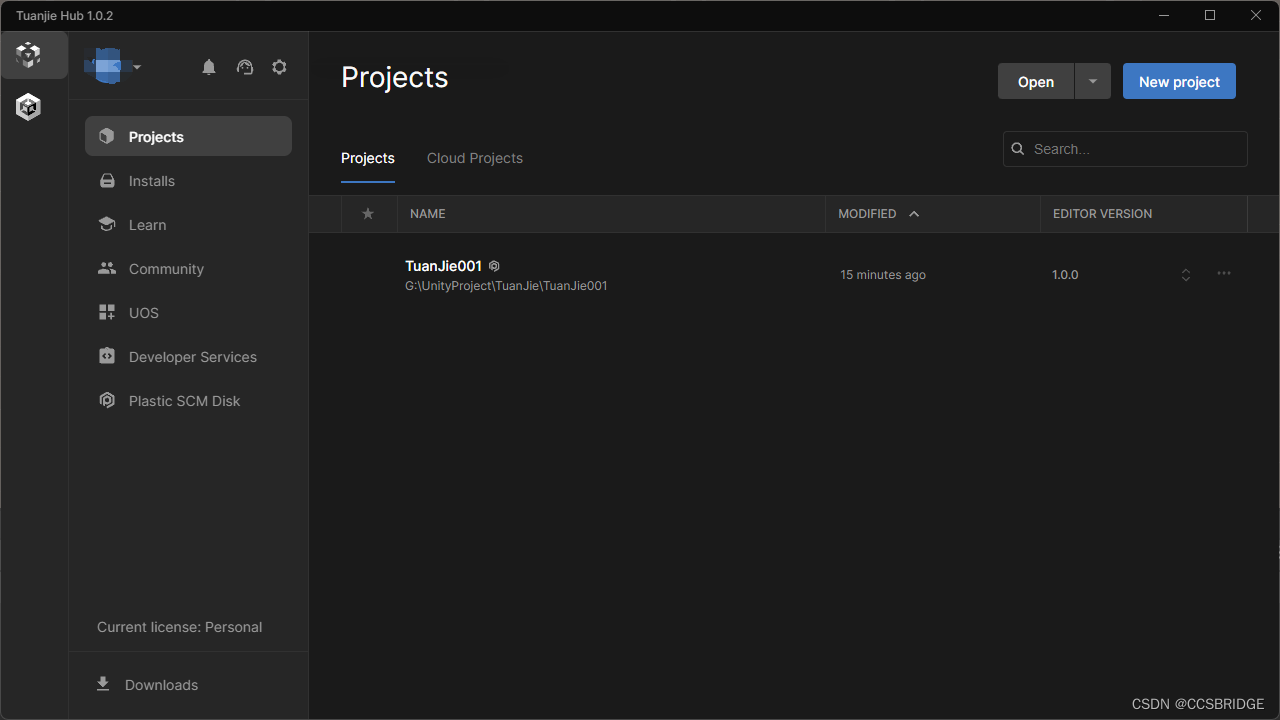1280x720 pixels.
Task: Click the Community people icon
Action: click(107, 268)
